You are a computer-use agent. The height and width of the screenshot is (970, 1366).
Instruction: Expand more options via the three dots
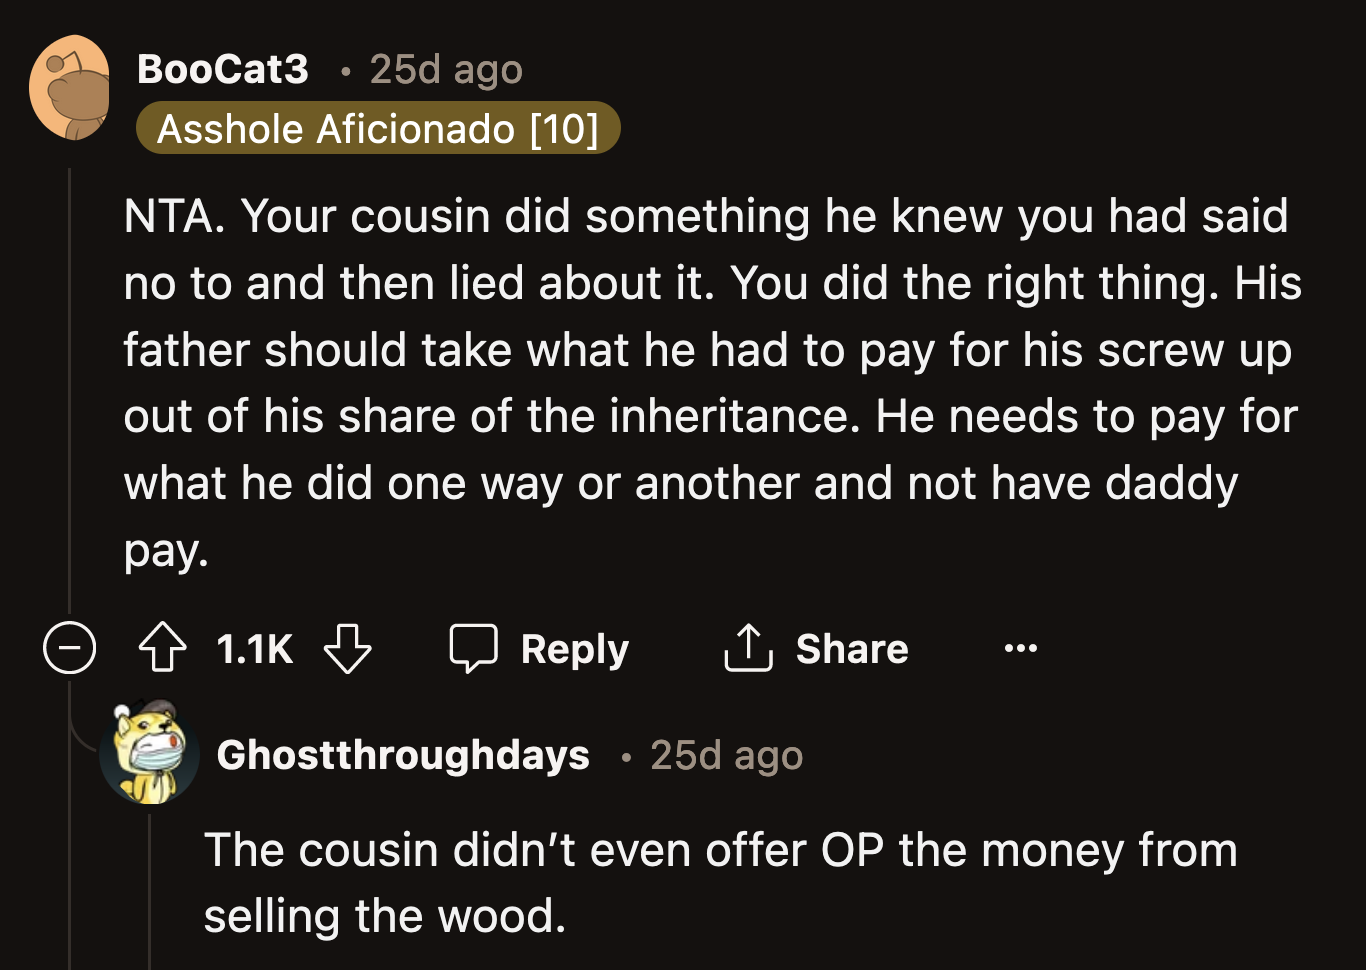point(1020,648)
